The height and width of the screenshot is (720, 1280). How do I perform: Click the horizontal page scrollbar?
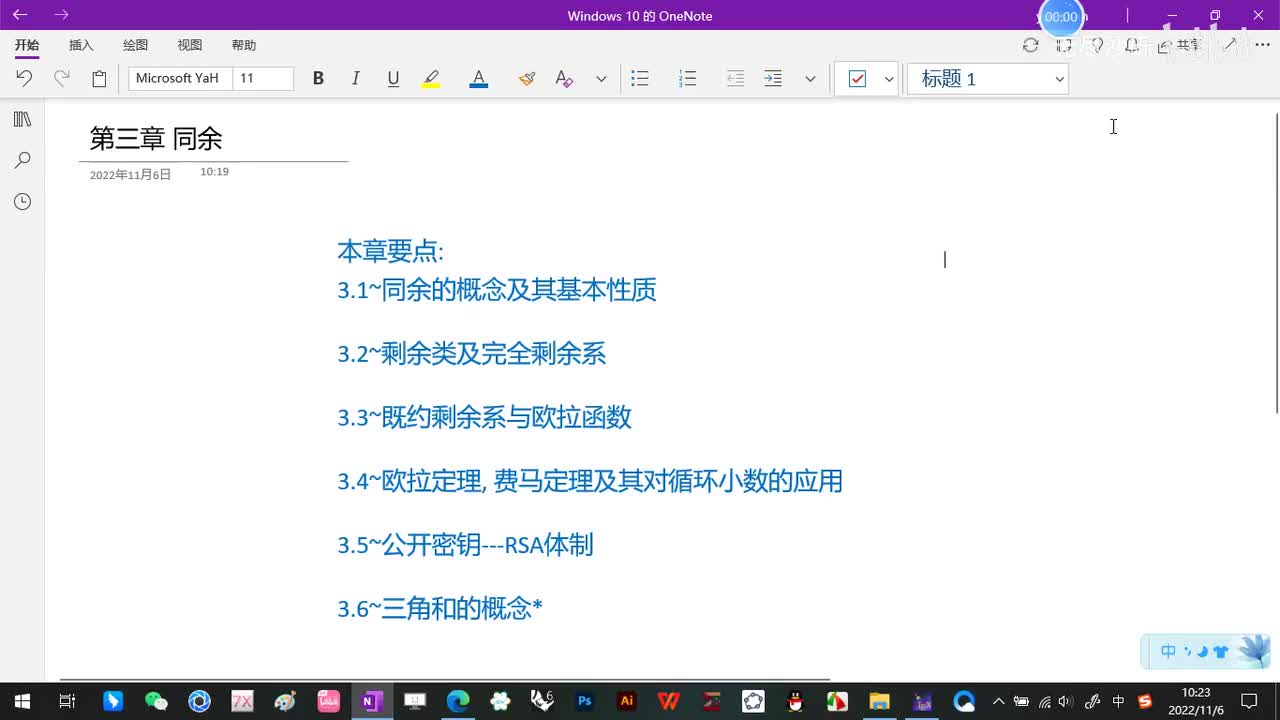point(445,679)
